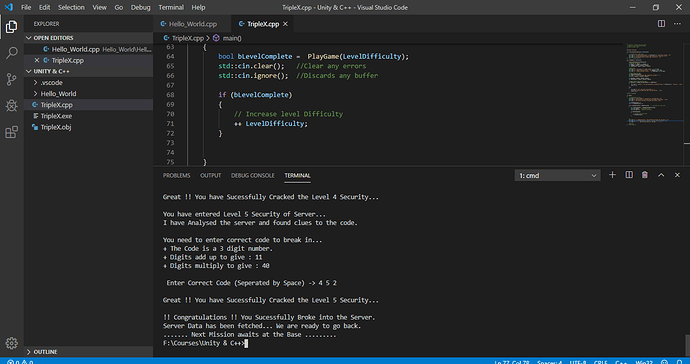The width and height of the screenshot is (690, 364).
Task: Open the Explorer view in activity bar
Action: (11, 27)
